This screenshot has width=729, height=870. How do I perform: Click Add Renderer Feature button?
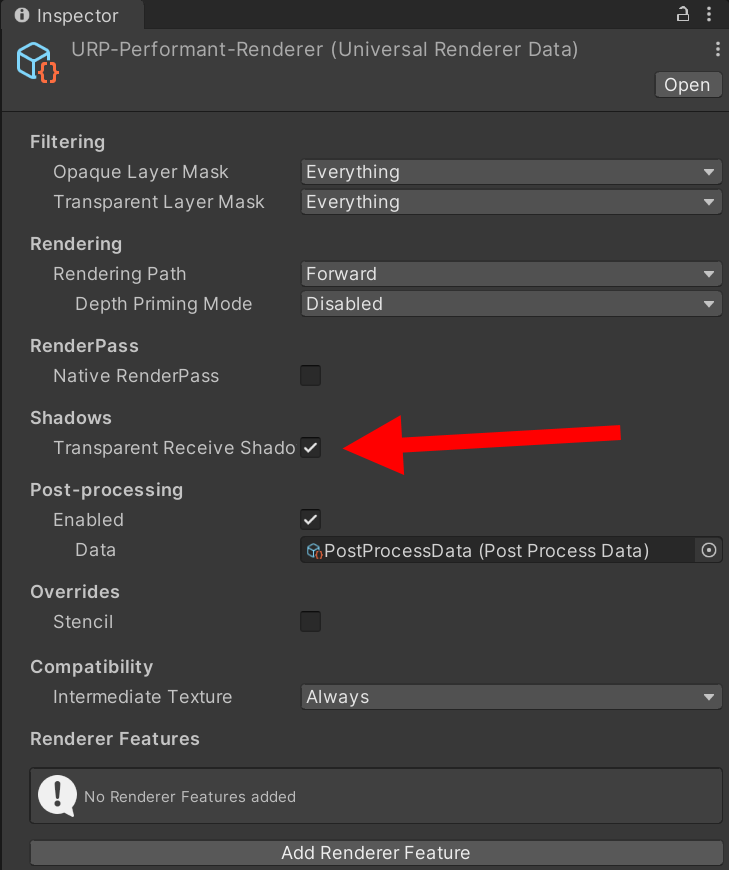(x=376, y=852)
